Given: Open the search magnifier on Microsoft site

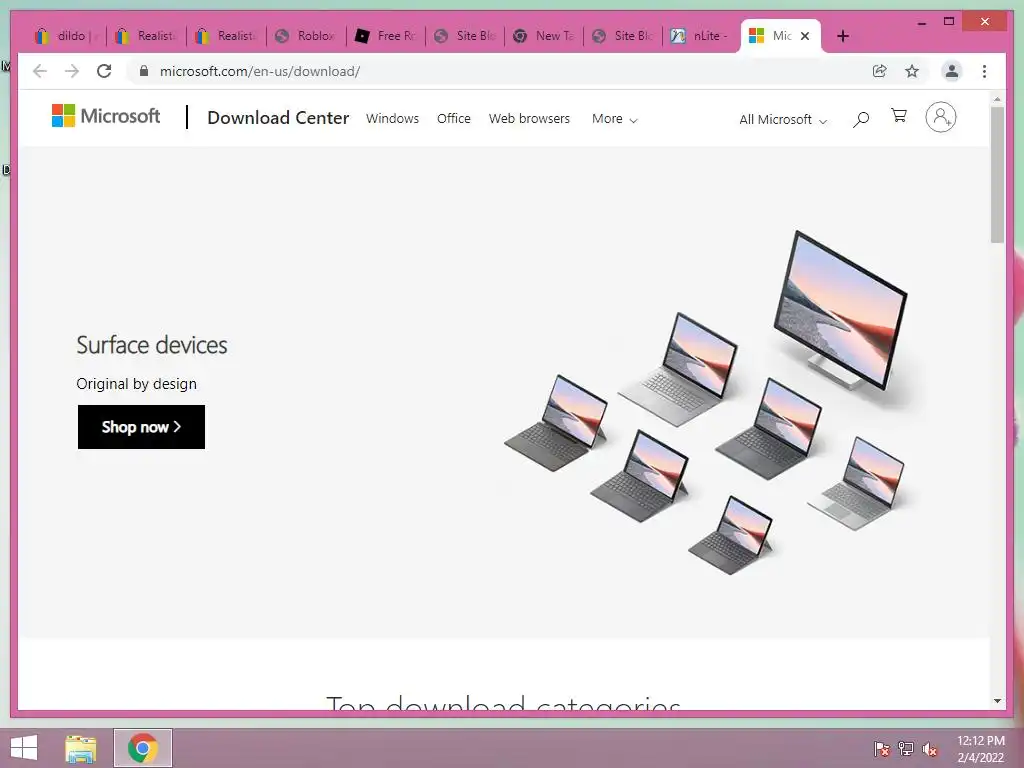Looking at the screenshot, I should (x=861, y=119).
